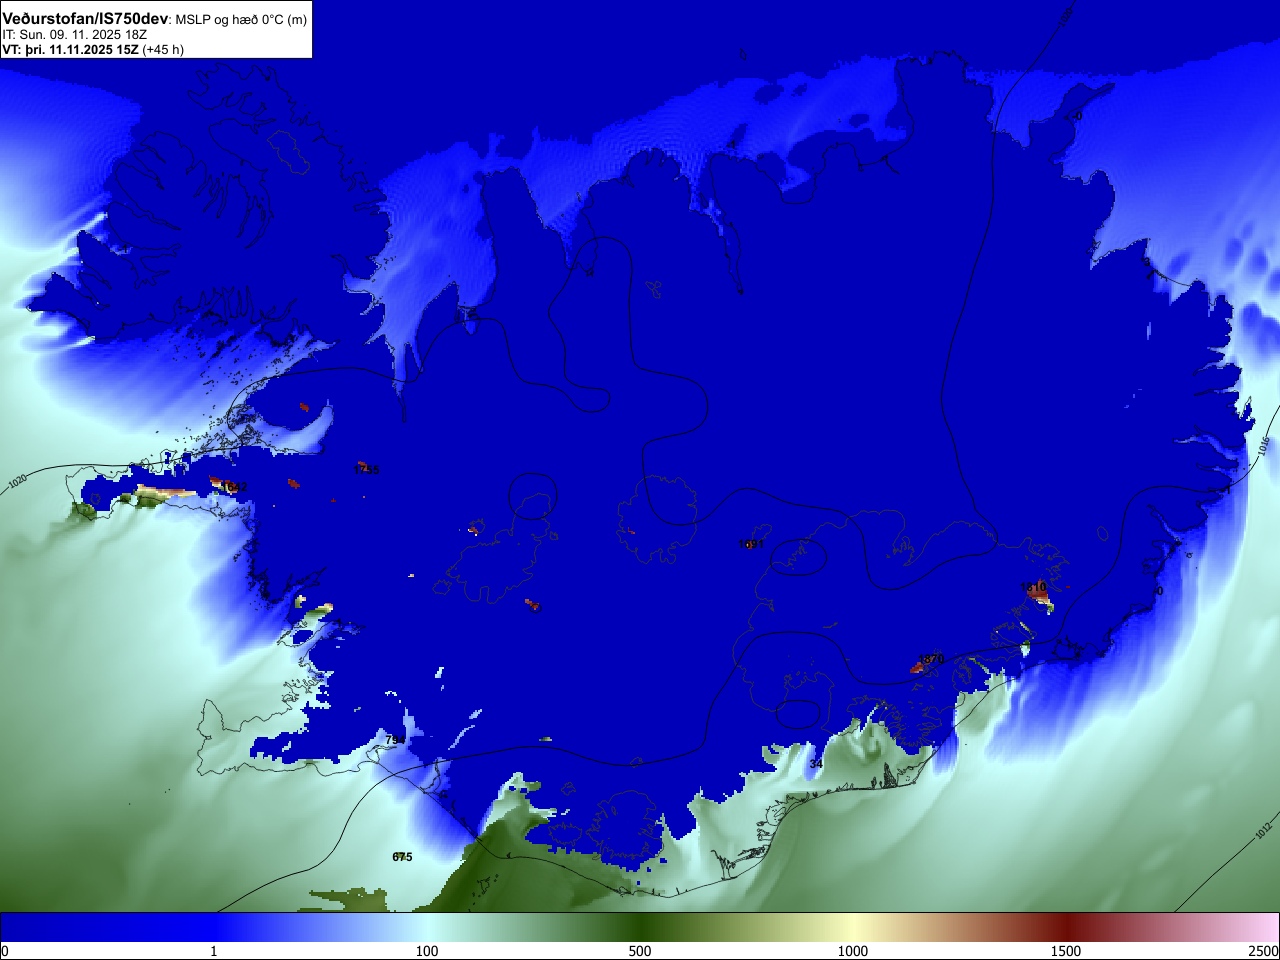
Task: Click the 34 height value label
Action: [x=816, y=764]
